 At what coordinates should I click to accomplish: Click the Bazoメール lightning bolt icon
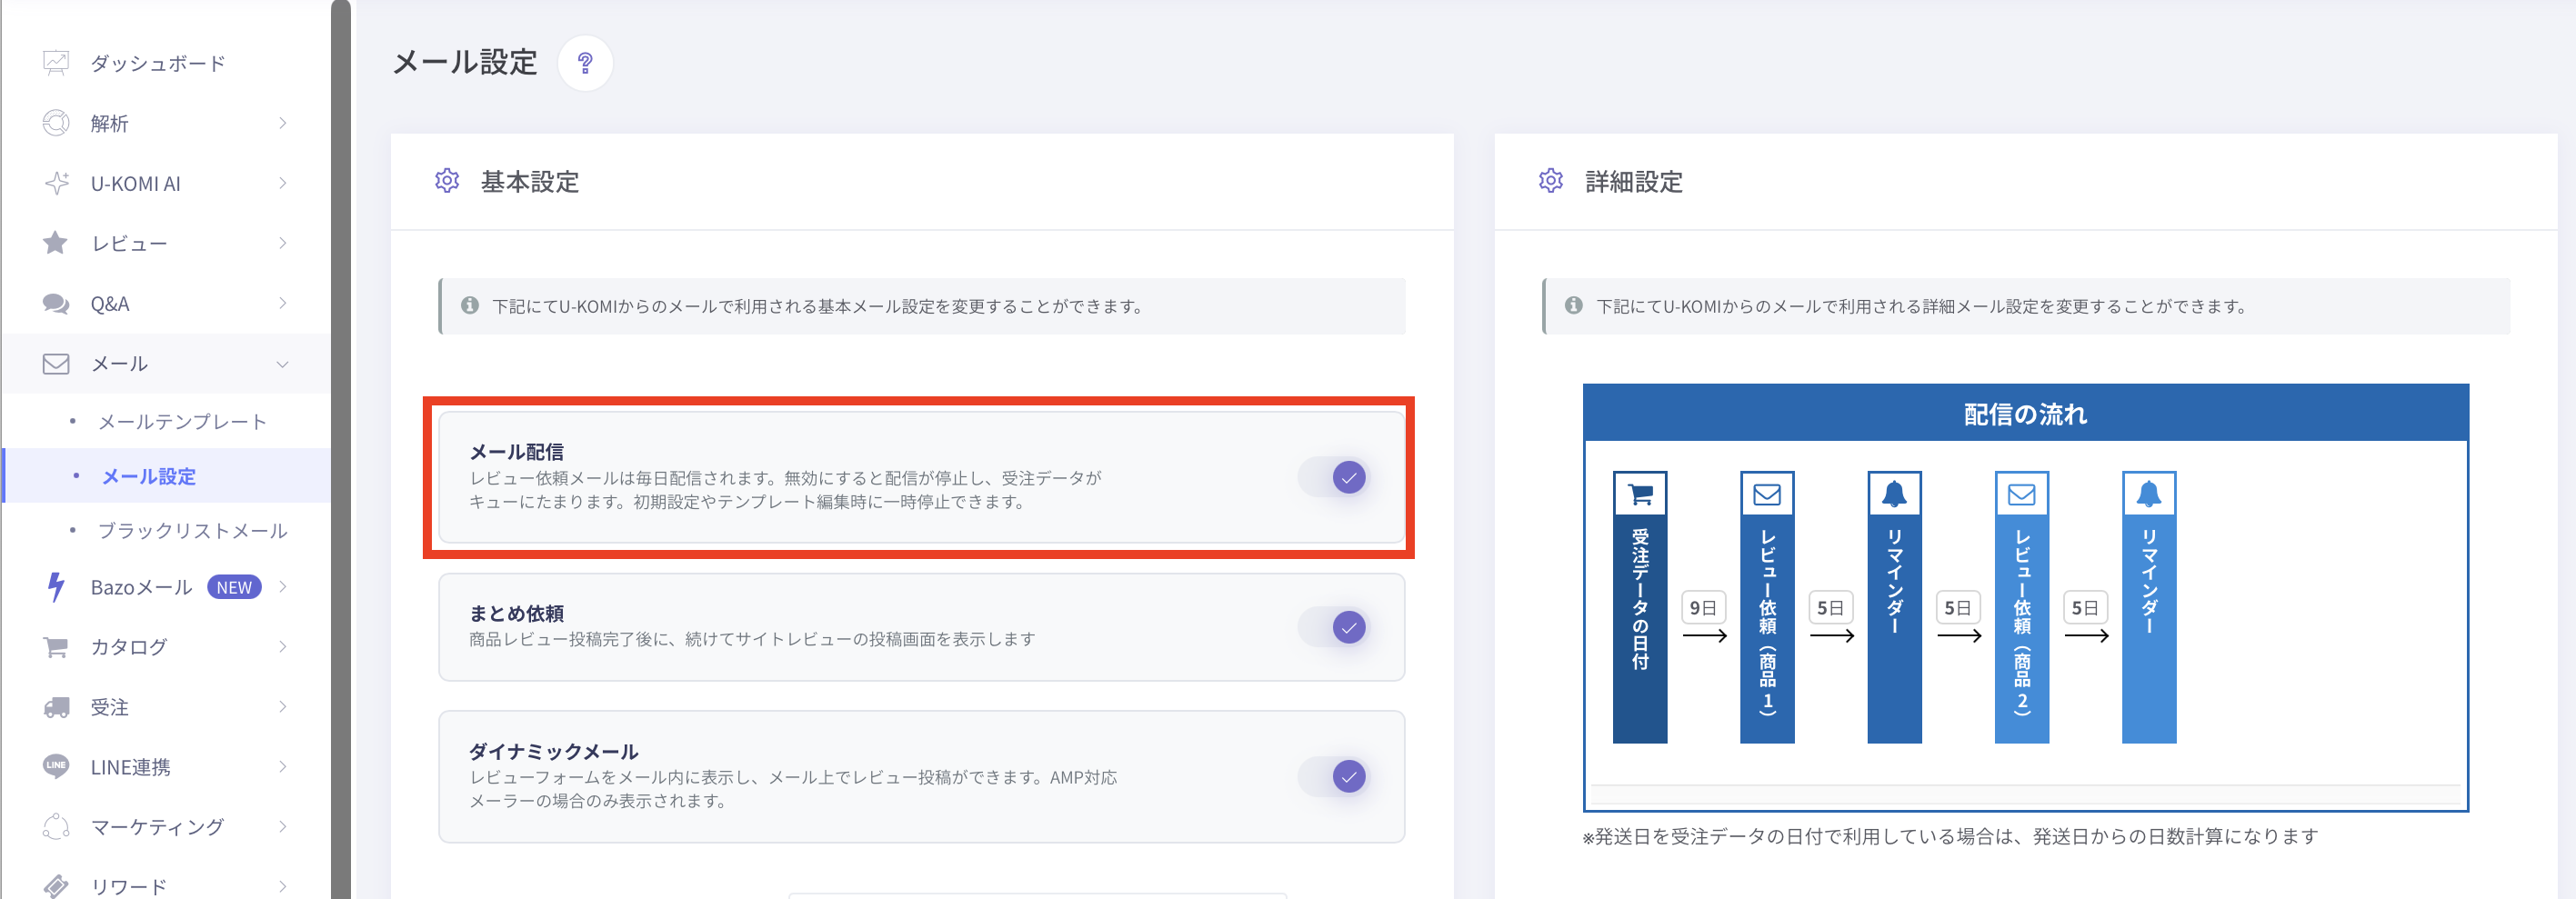pos(56,587)
